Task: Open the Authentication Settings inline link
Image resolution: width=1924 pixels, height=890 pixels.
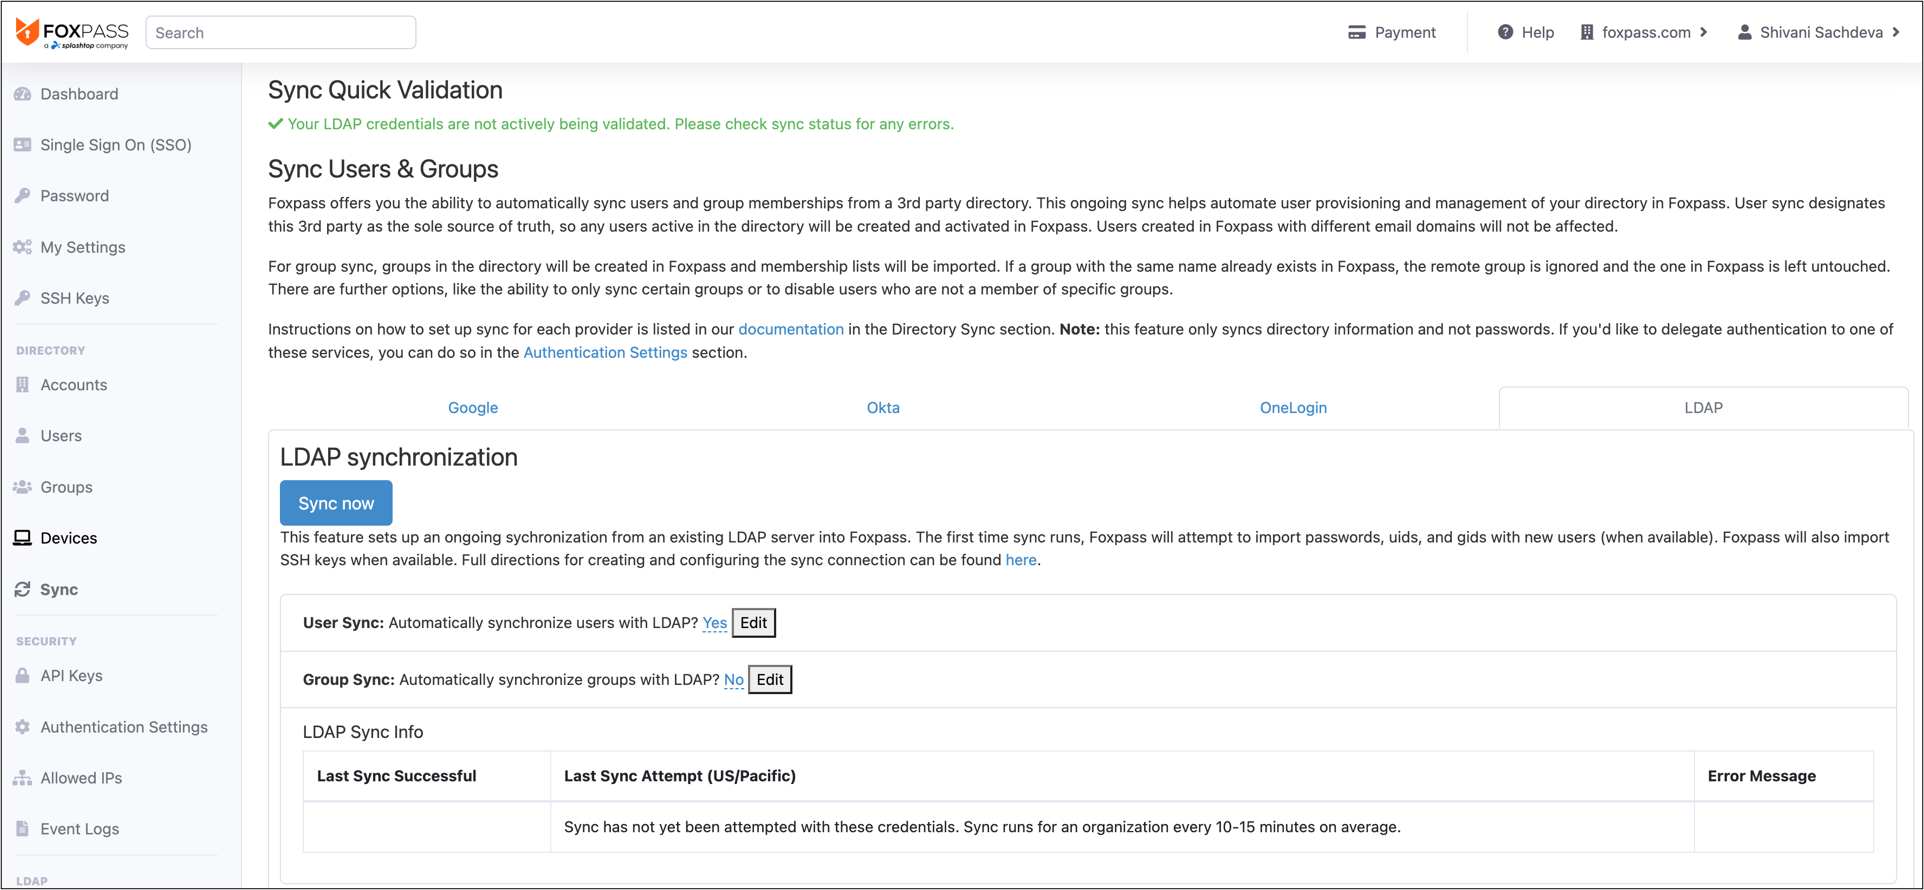Action: click(605, 353)
